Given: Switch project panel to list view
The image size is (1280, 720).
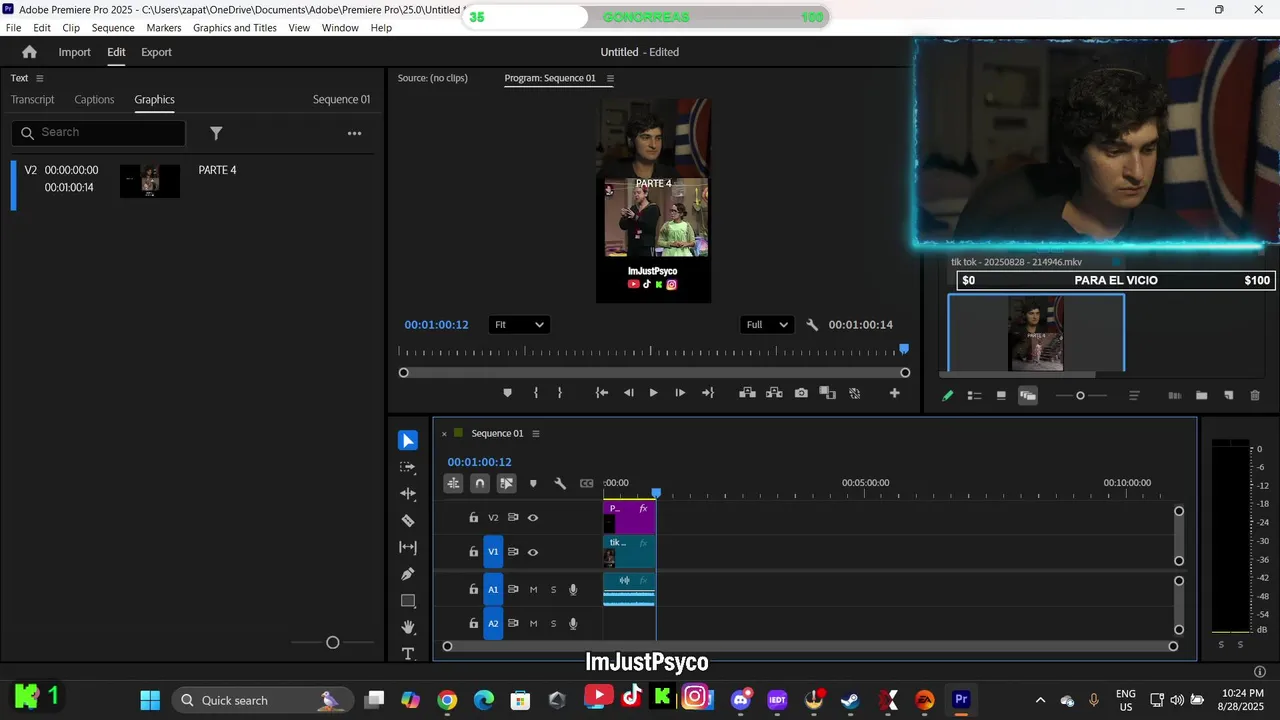Looking at the screenshot, I should [x=974, y=396].
